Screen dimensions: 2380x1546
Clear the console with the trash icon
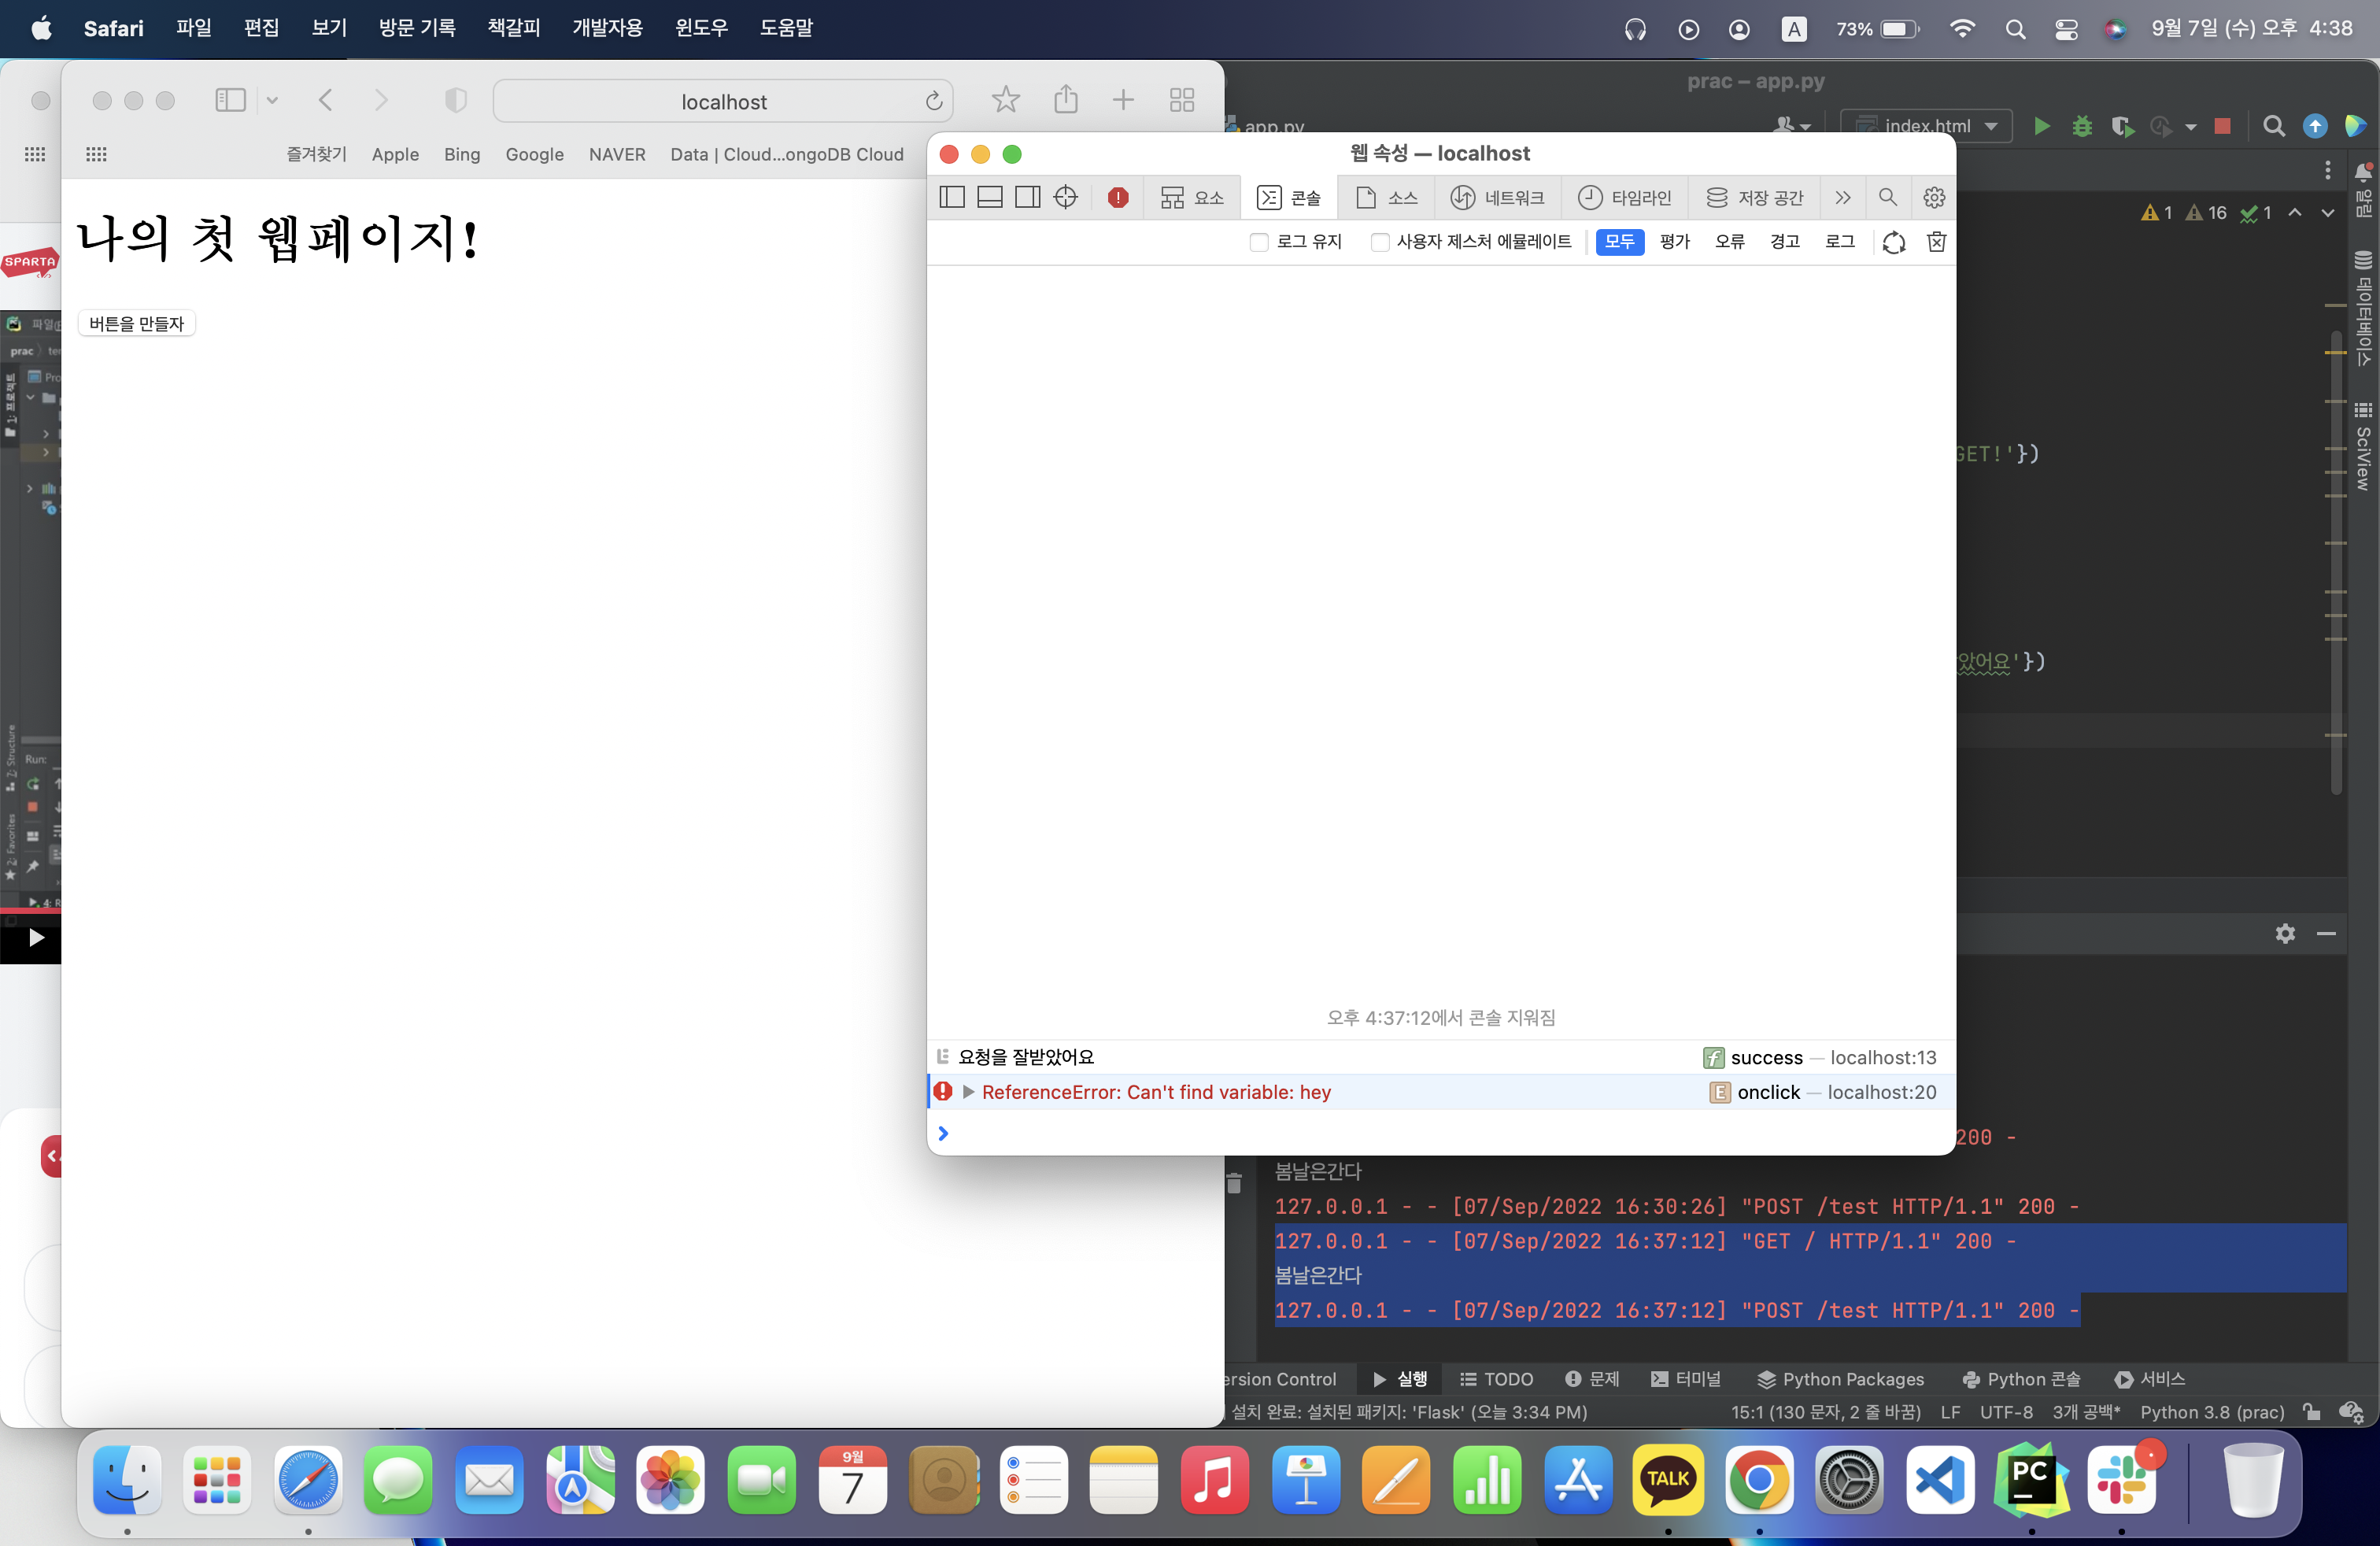click(x=1937, y=242)
